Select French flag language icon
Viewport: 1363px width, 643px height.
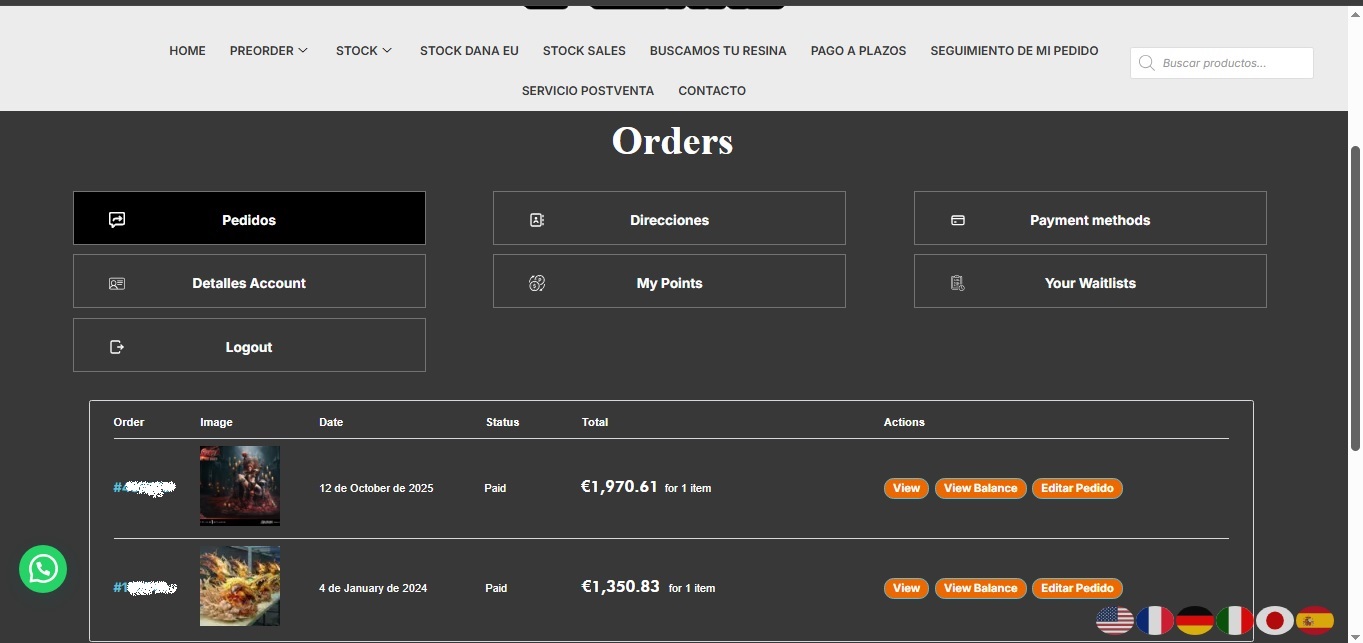[x=1155, y=620]
